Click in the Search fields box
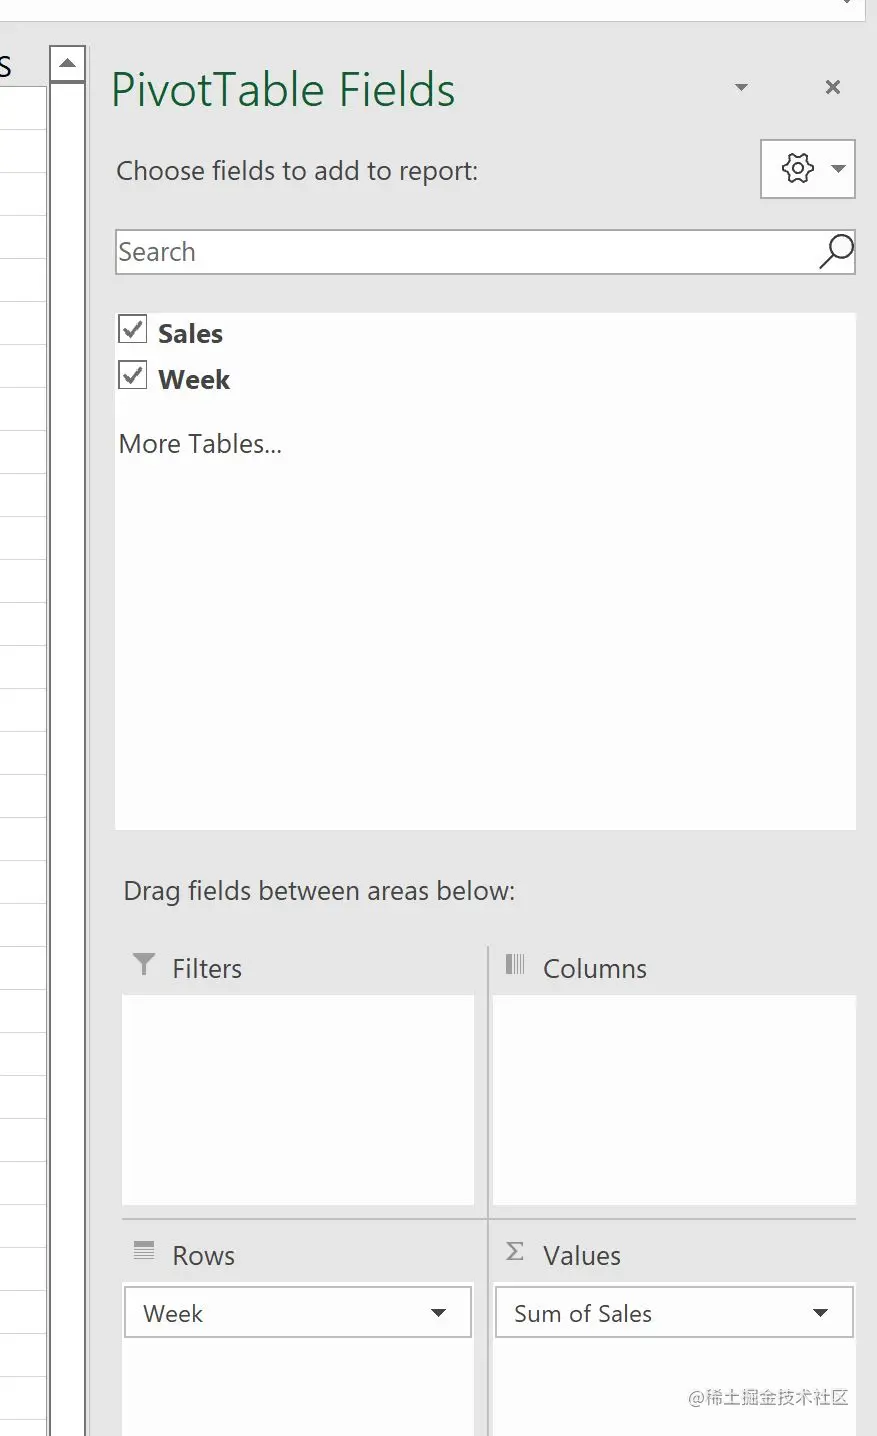Image resolution: width=877 pixels, height=1436 pixels. click(460, 252)
